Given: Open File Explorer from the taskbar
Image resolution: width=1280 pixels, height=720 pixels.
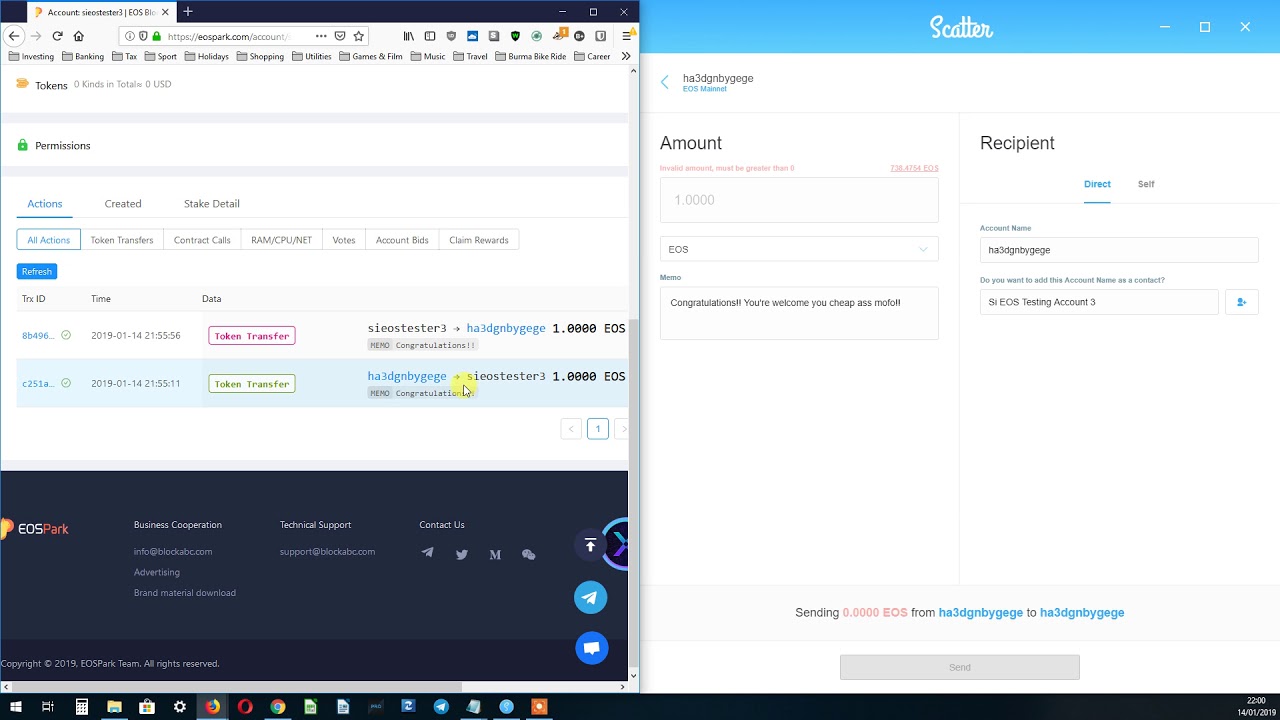Looking at the screenshot, I should (114, 707).
